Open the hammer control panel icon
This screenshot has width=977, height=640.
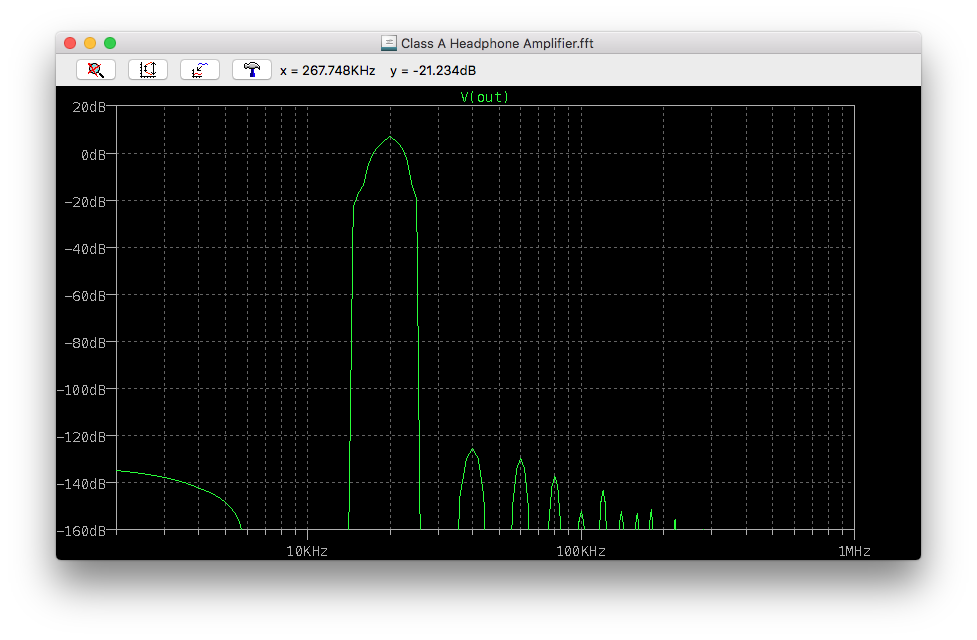click(252, 70)
